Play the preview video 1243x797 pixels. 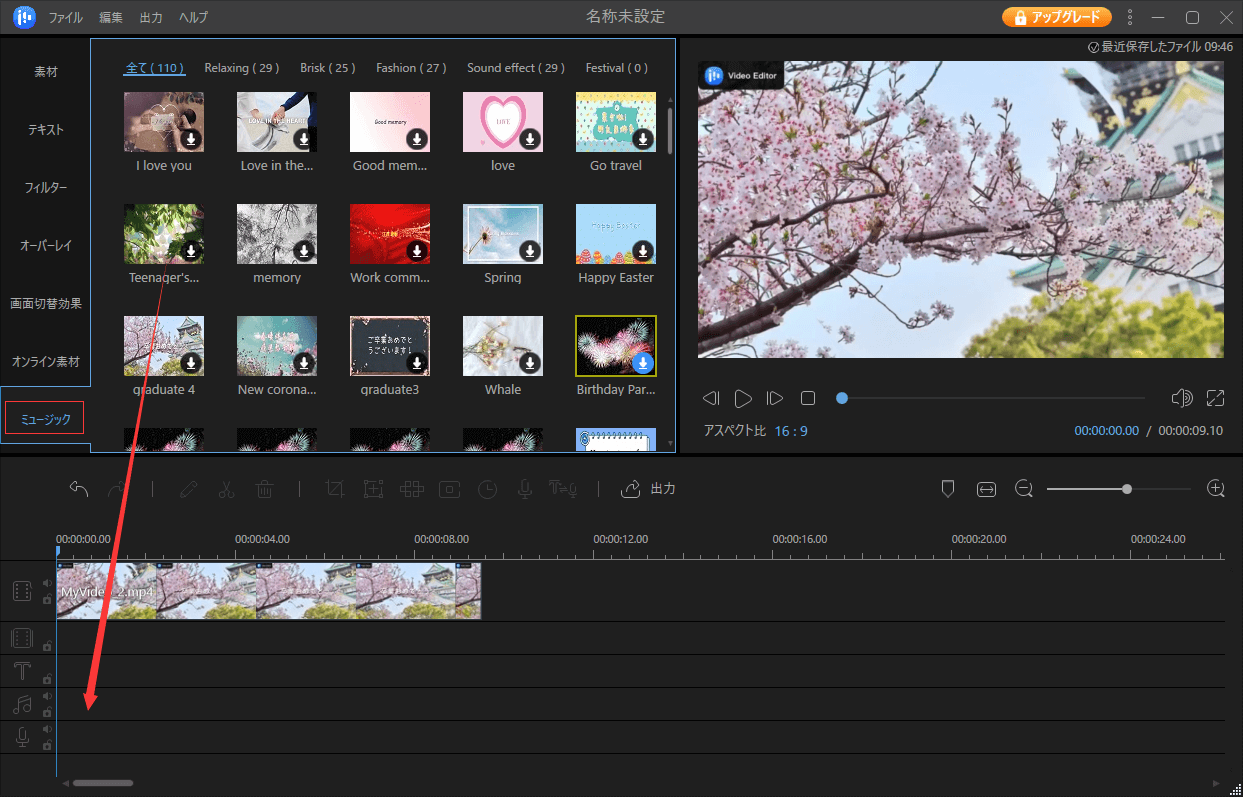coord(743,398)
